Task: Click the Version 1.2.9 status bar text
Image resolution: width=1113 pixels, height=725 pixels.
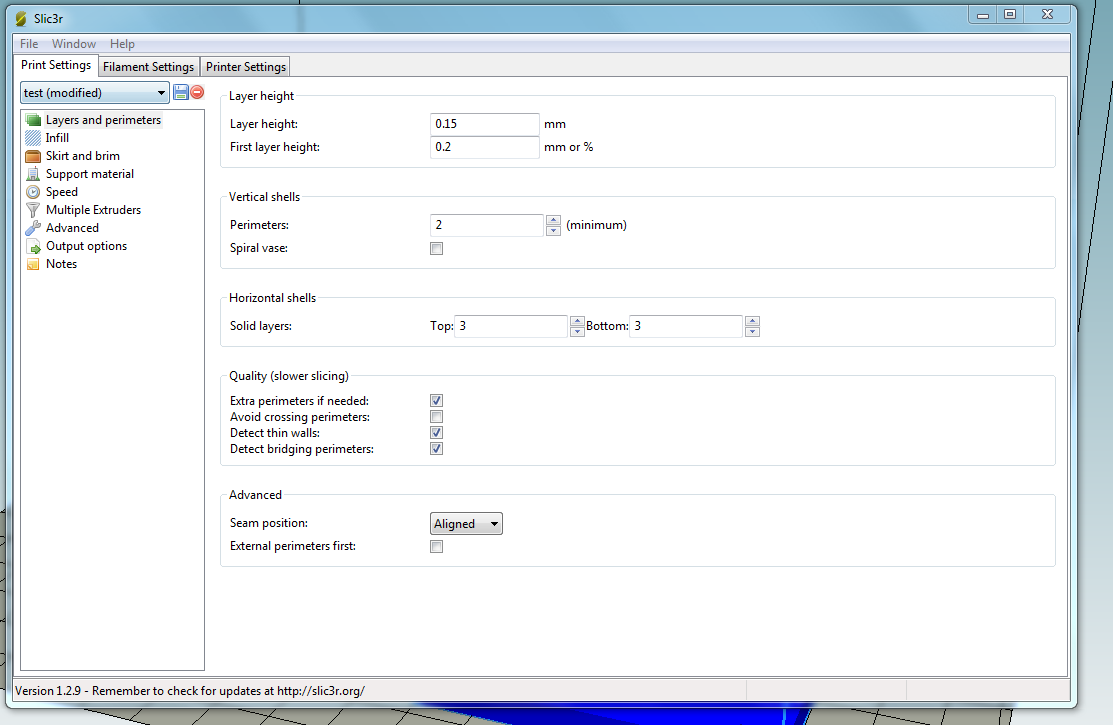Action: (190, 691)
